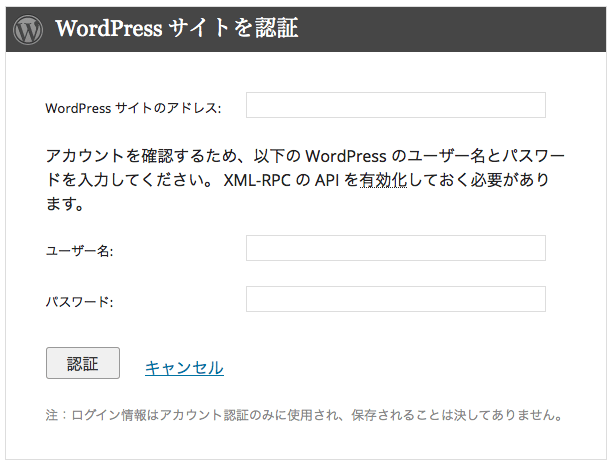Click into the ユーザー名 text field
Viewport: 616px width, 466px height.
coord(396,248)
